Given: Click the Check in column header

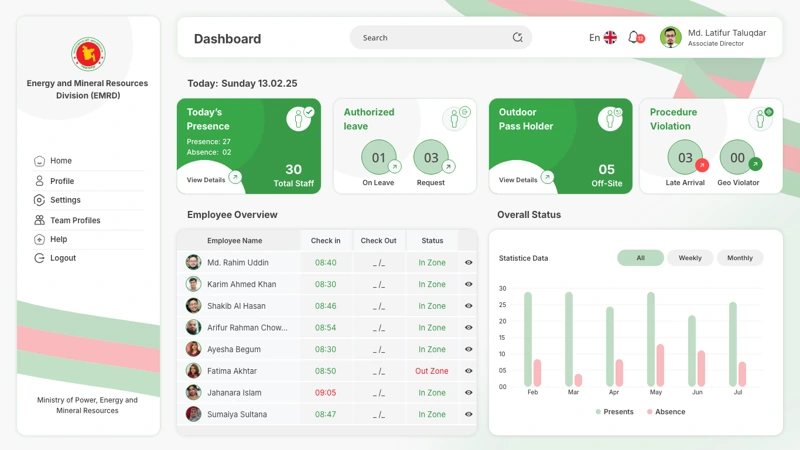Looking at the screenshot, I should click(x=326, y=240).
